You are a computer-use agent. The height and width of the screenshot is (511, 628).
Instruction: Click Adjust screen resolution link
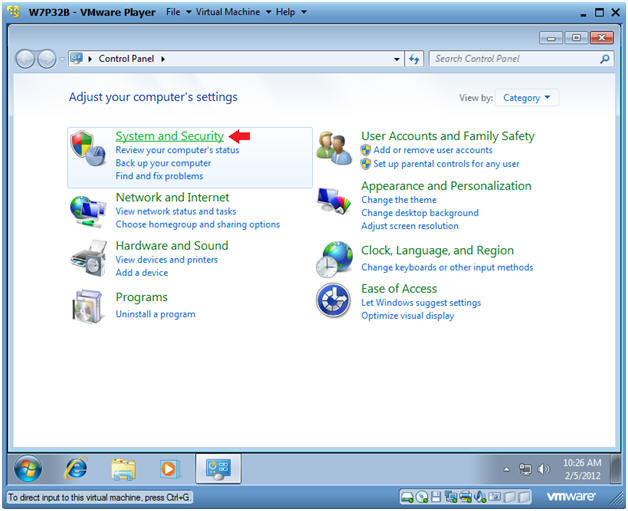(x=409, y=226)
